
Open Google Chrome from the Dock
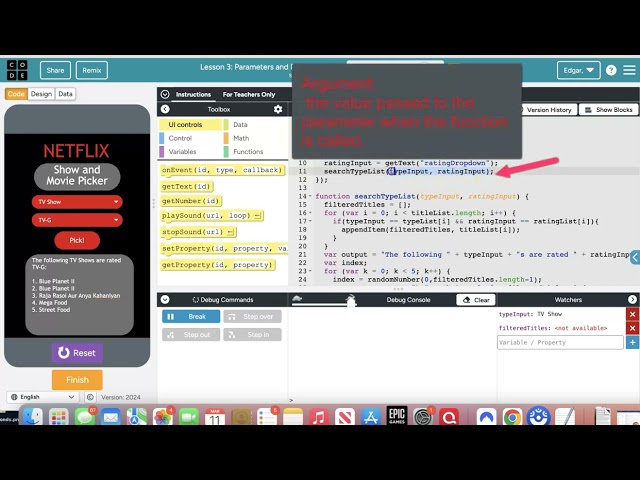(x=513, y=417)
